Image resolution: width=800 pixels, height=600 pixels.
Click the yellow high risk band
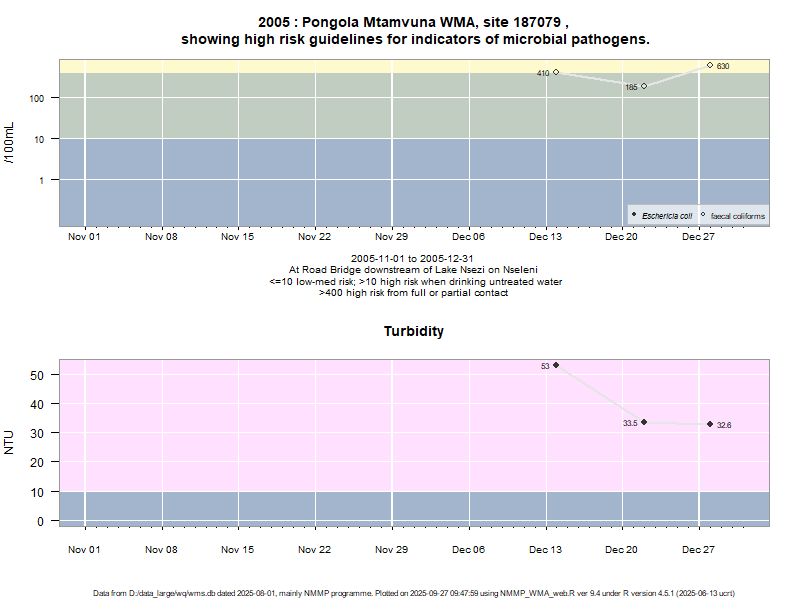300,65
